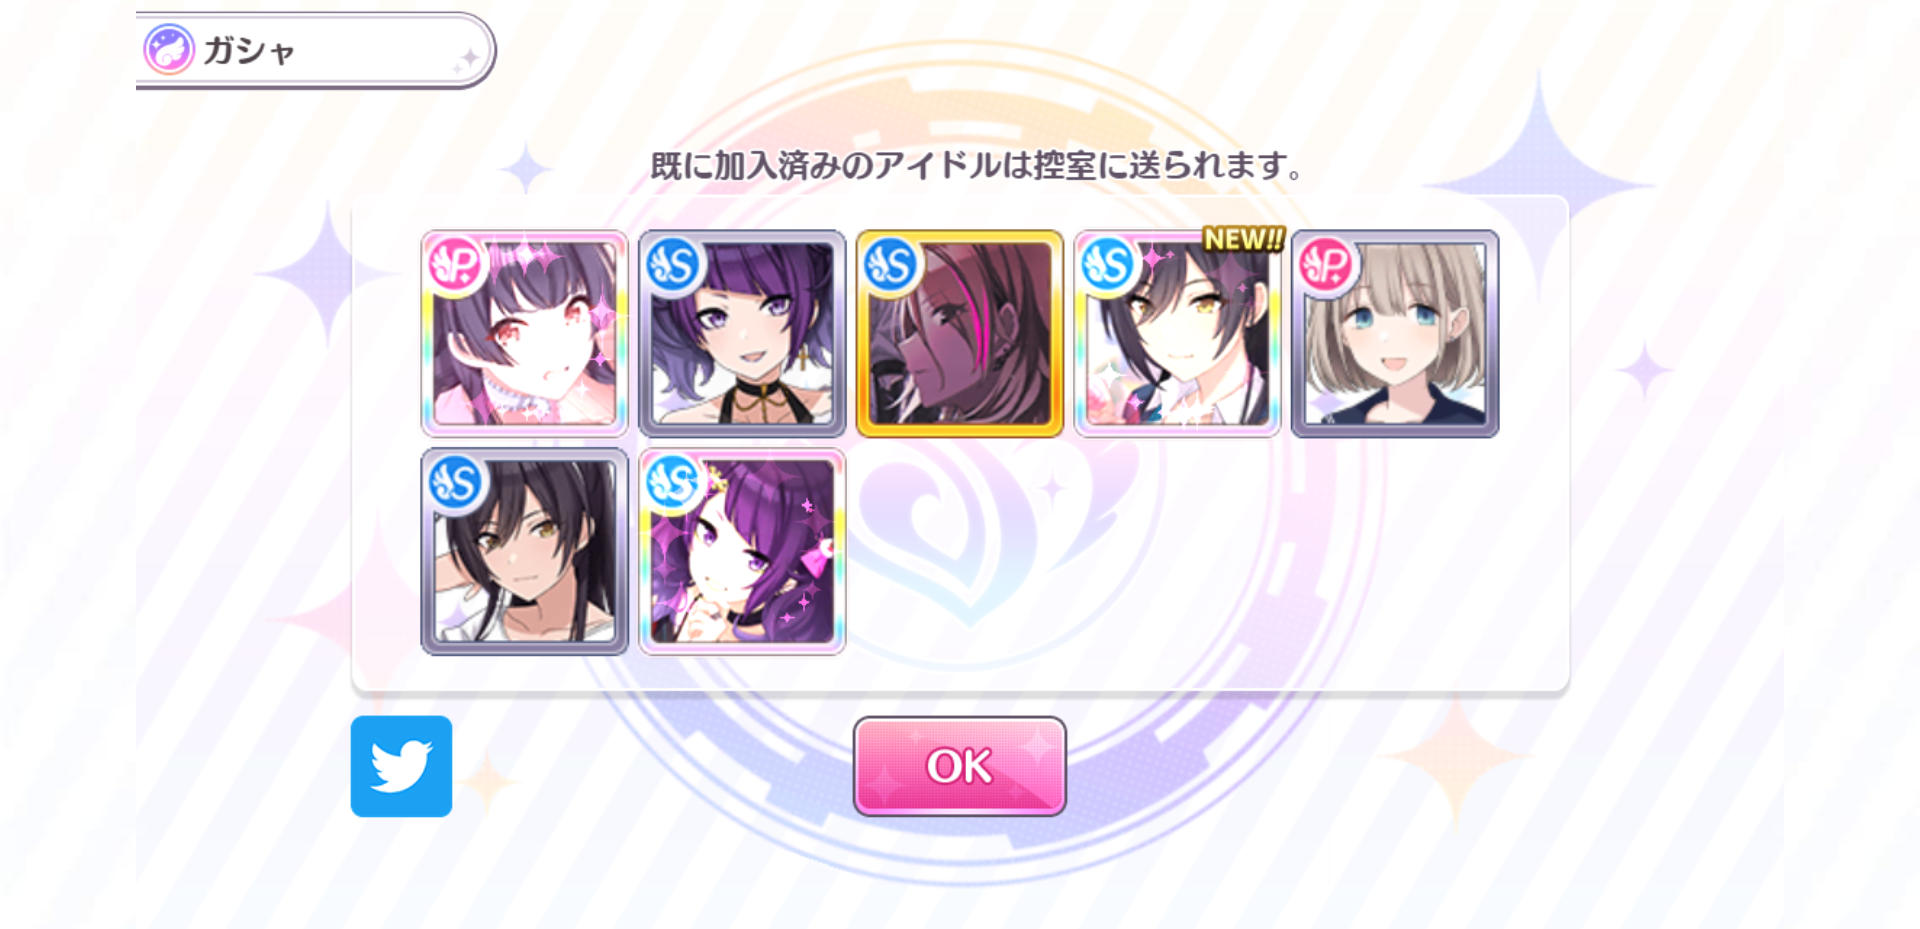Screen dimensions: 1920x929
Task: Click the pink P badge on the blonde girl card
Action: [1326, 265]
